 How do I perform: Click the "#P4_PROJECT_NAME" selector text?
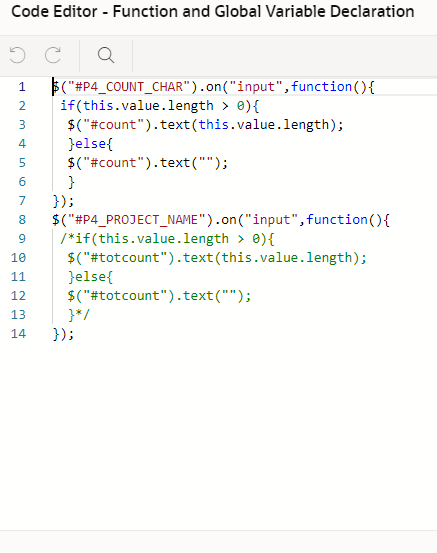[137, 220]
